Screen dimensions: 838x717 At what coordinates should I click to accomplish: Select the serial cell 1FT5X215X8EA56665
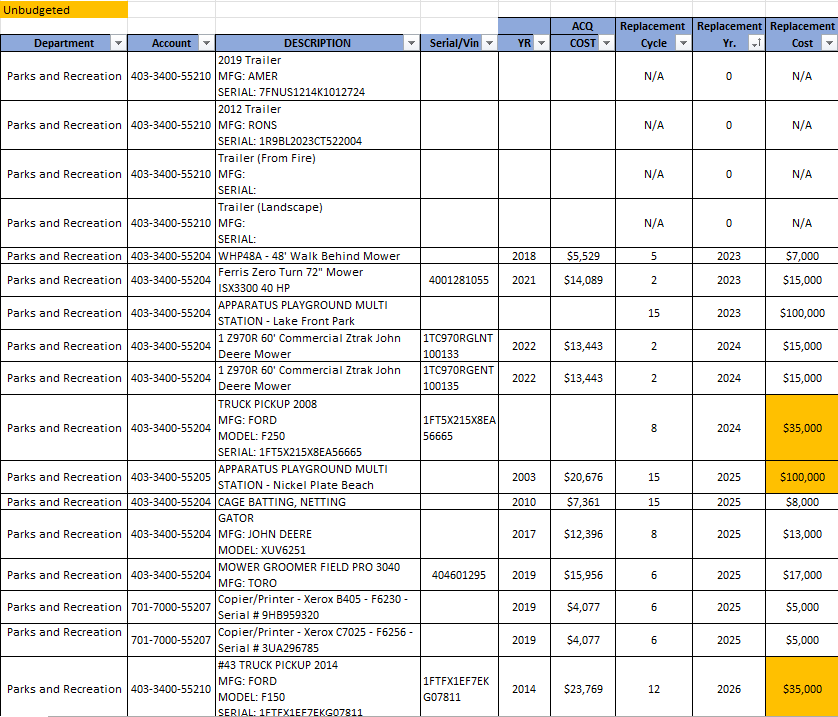point(459,428)
